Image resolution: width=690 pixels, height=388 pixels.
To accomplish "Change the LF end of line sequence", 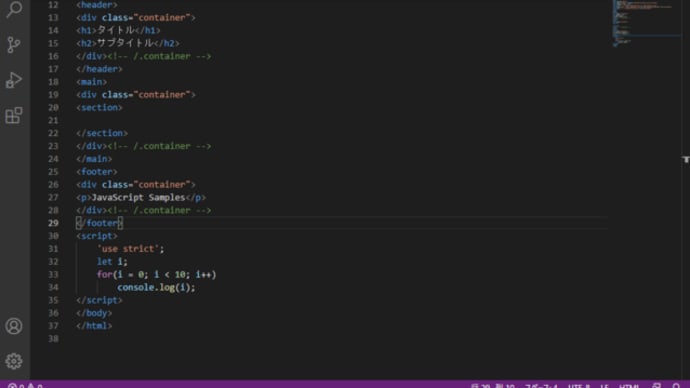I will point(605,385).
